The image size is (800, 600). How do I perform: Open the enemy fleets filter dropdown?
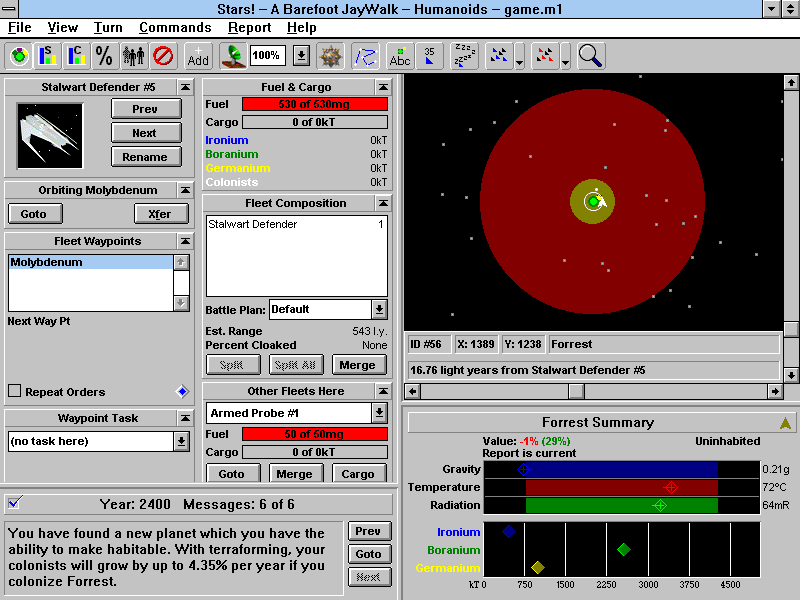[565, 56]
